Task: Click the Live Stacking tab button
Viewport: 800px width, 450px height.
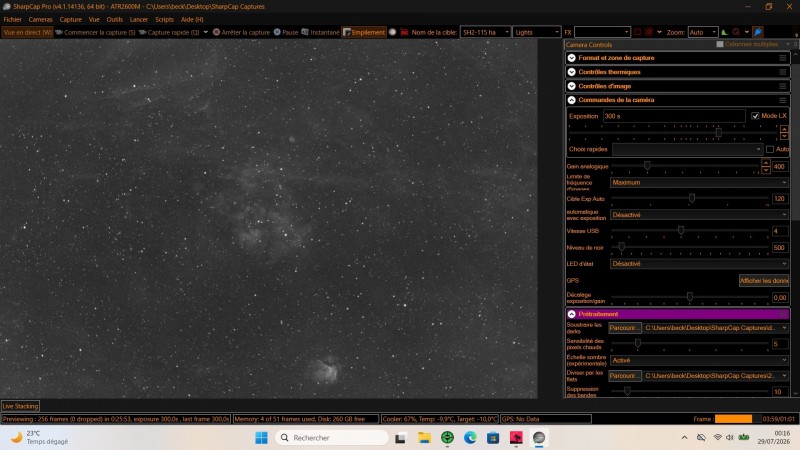Action: pos(20,406)
